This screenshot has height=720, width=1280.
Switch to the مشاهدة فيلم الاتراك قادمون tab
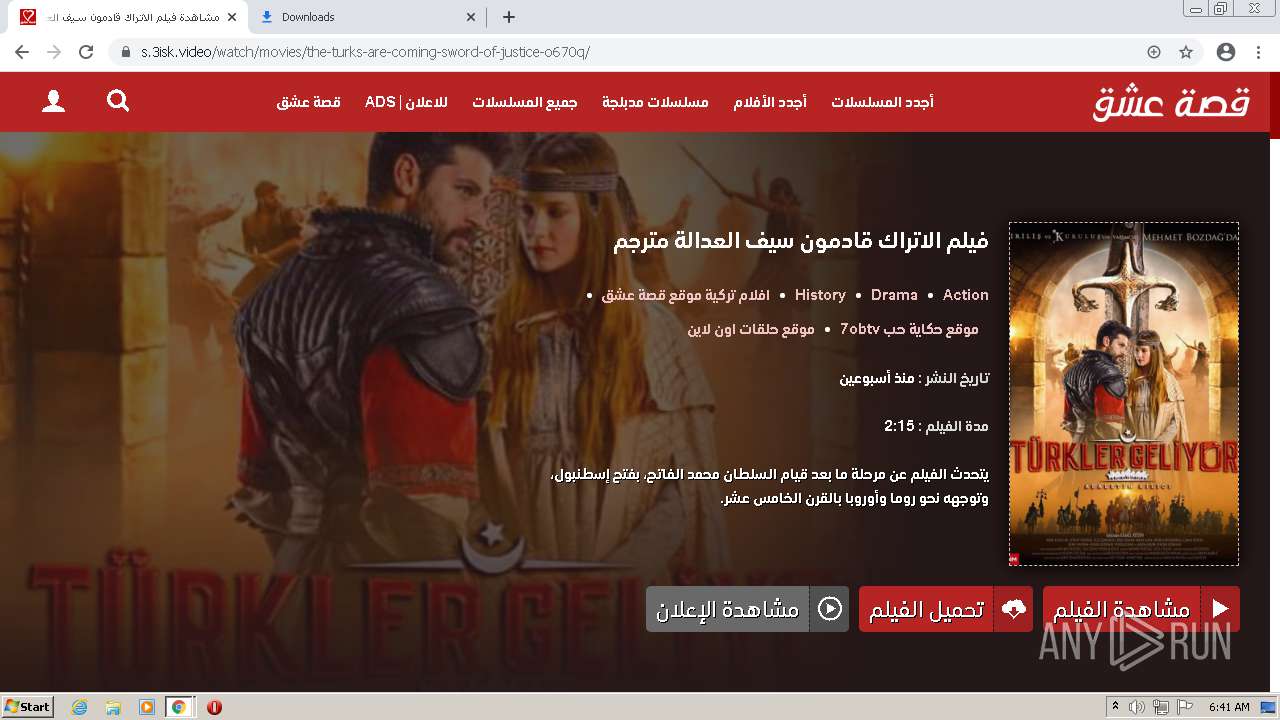128,17
